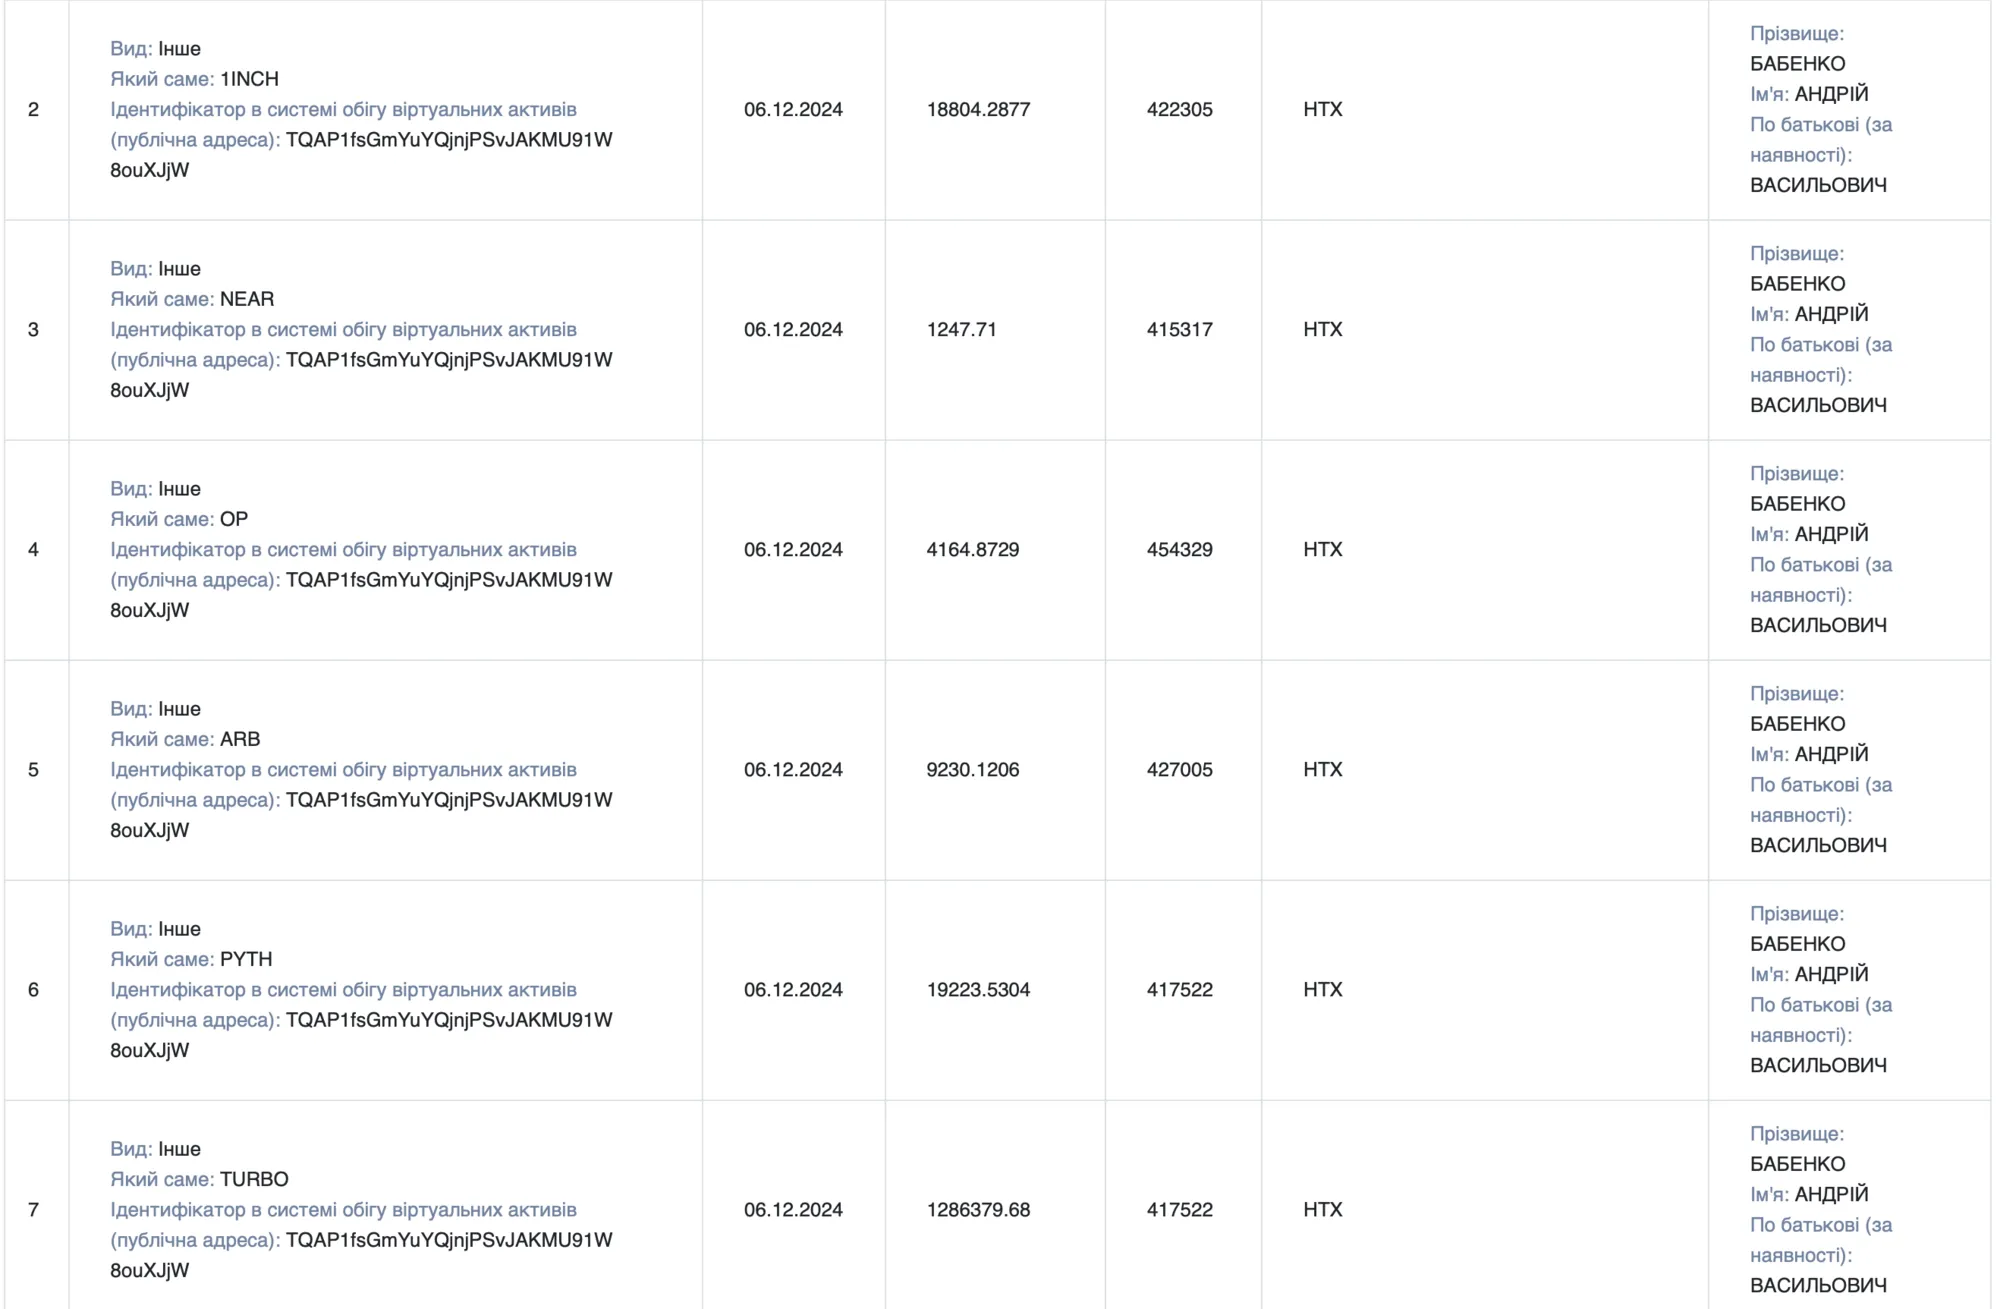The width and height of the screenshot is (2000, 1309).
Task: Click the amount 1247.71 cell
Action: 961,329
